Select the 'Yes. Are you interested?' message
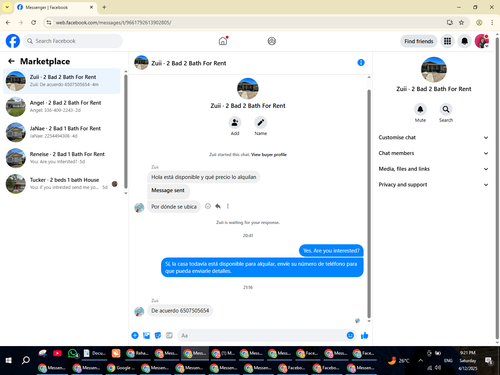Viewport: 500px width, 375px height. [x=331, y=251]
